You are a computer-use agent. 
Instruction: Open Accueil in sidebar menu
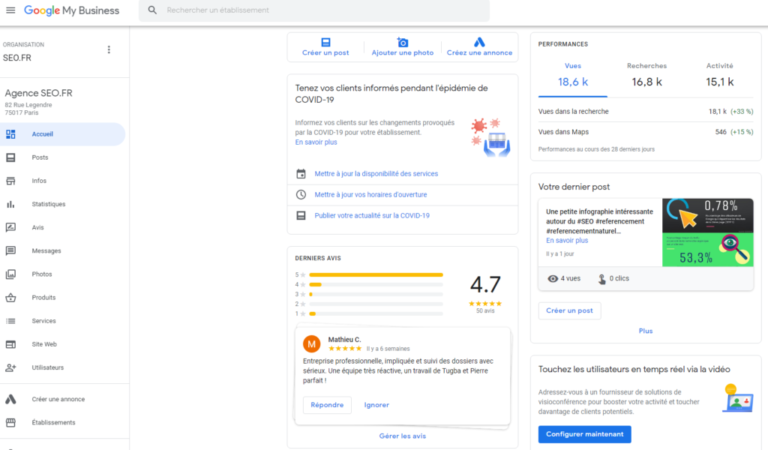(x=63, y=134)
